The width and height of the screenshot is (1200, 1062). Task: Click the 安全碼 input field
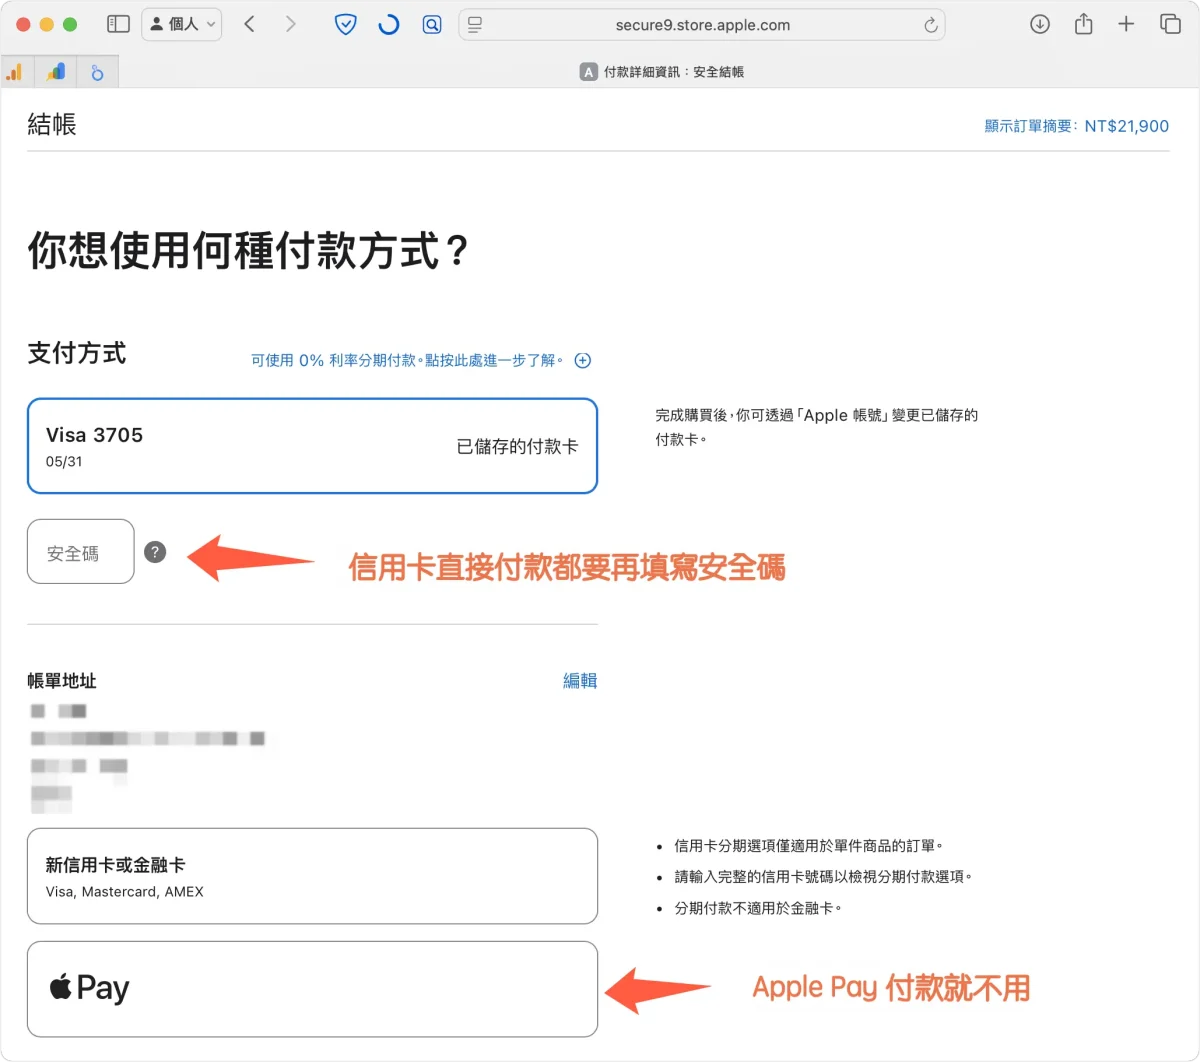[x=81, y=551]
